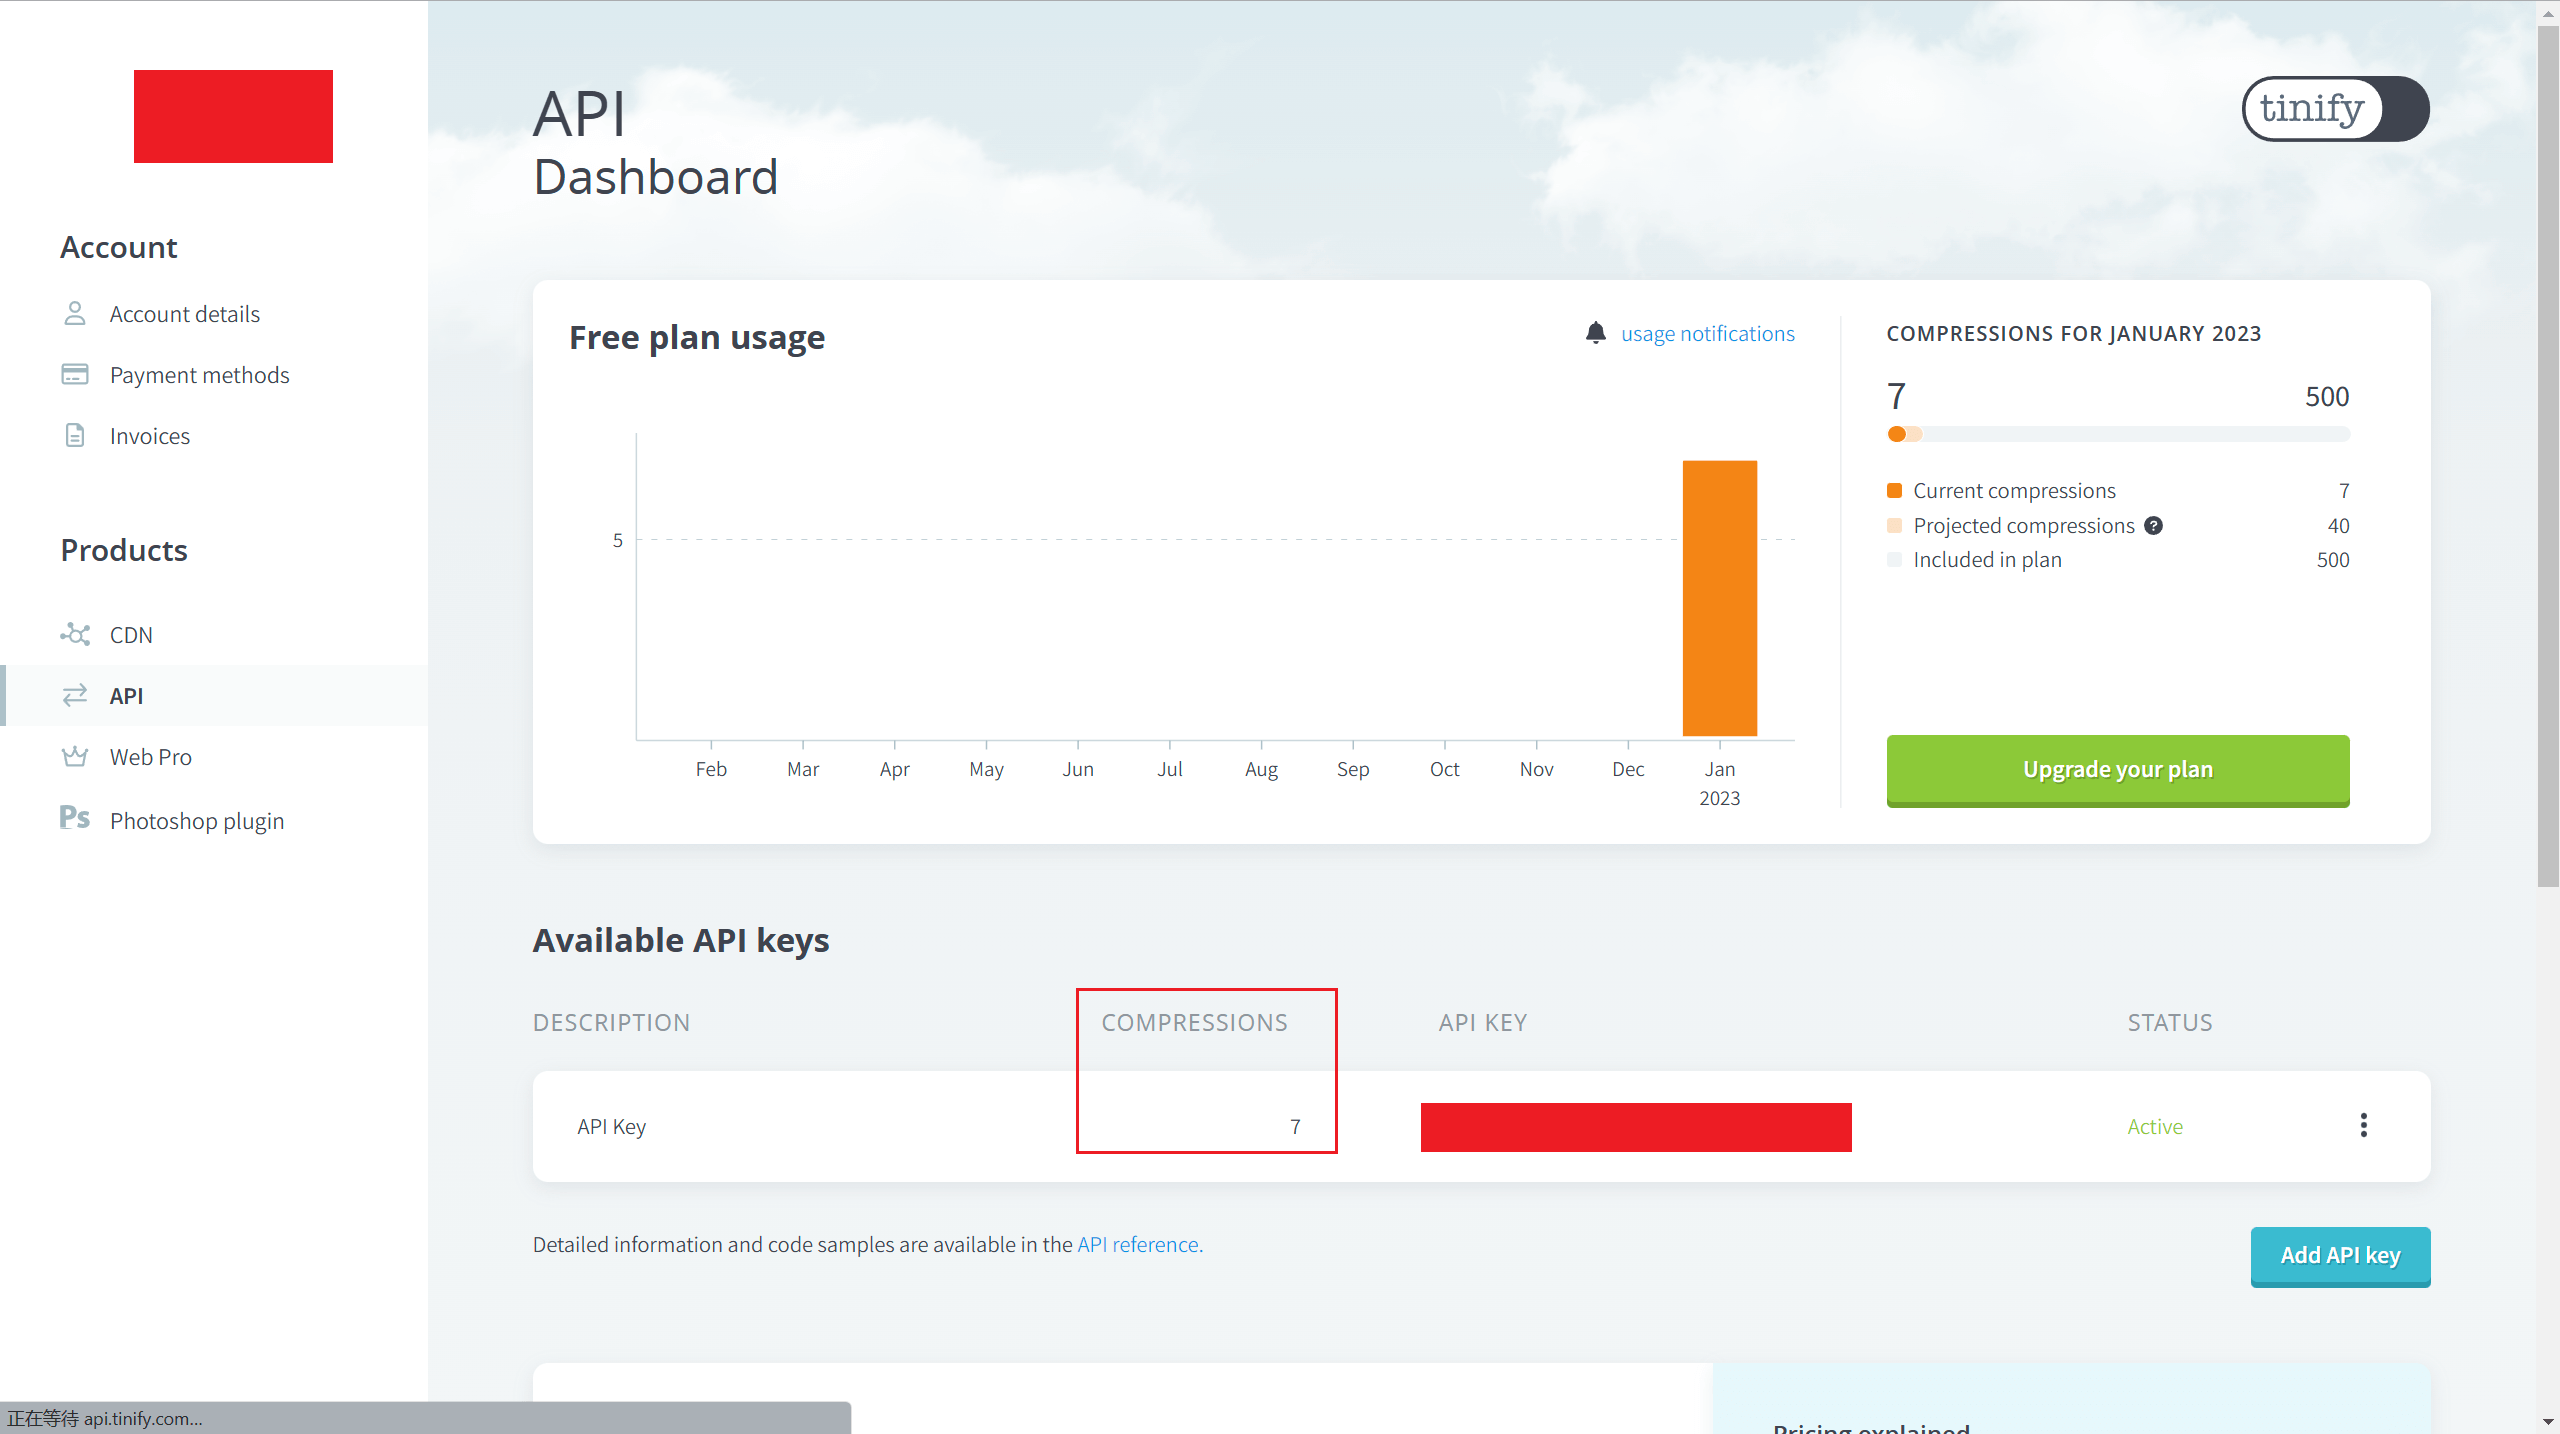Click the redacted API key value
Screen dimensions: 2560x1434
click(1636, 1127)
